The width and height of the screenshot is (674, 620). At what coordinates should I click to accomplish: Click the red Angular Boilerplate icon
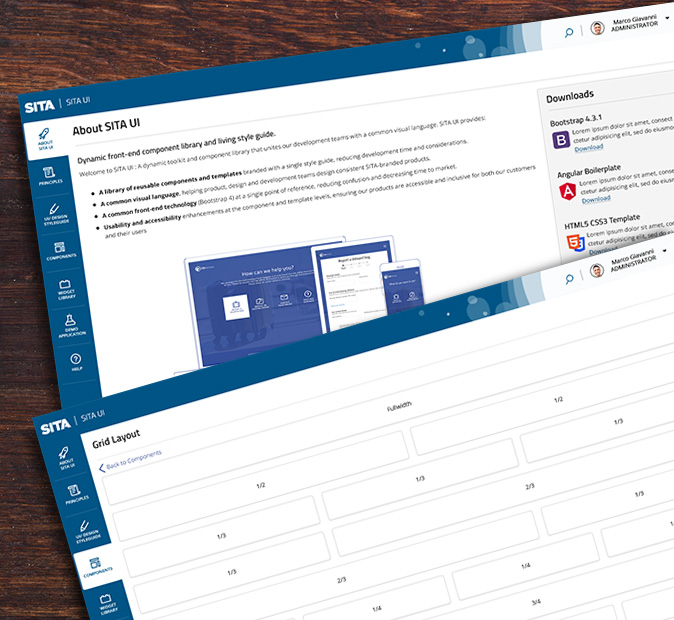(565, 190)
